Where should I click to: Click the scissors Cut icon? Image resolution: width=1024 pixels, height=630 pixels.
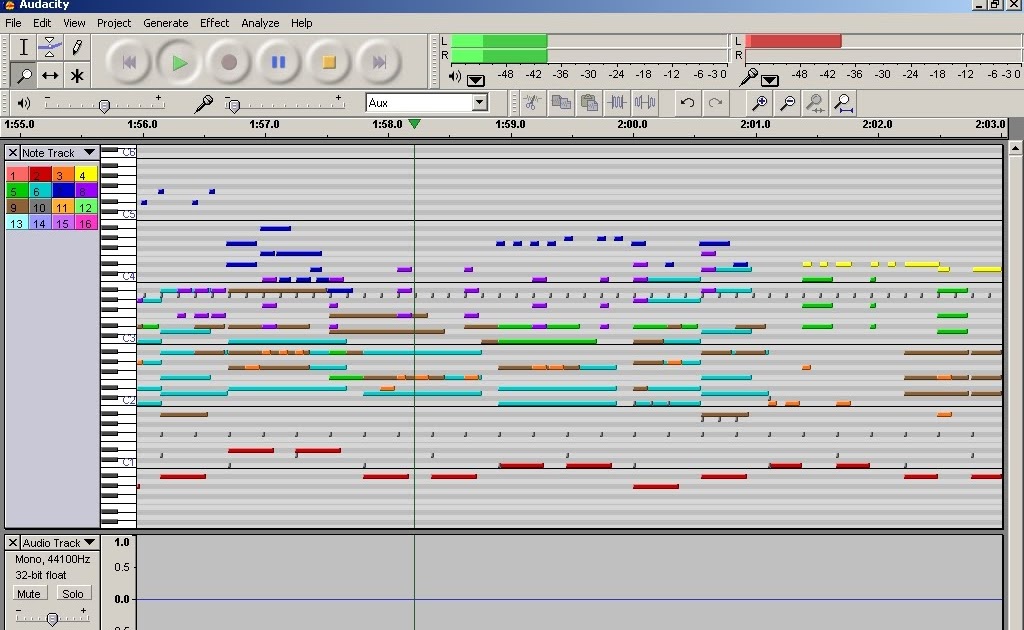(x=533, y=102)
